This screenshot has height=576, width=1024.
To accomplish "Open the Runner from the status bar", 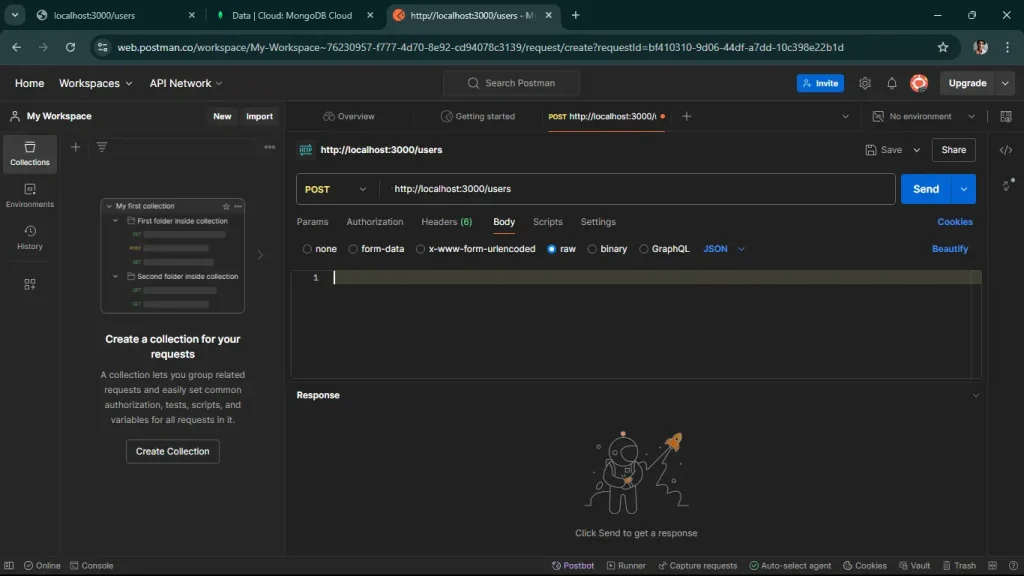I will tap(626, 565).
